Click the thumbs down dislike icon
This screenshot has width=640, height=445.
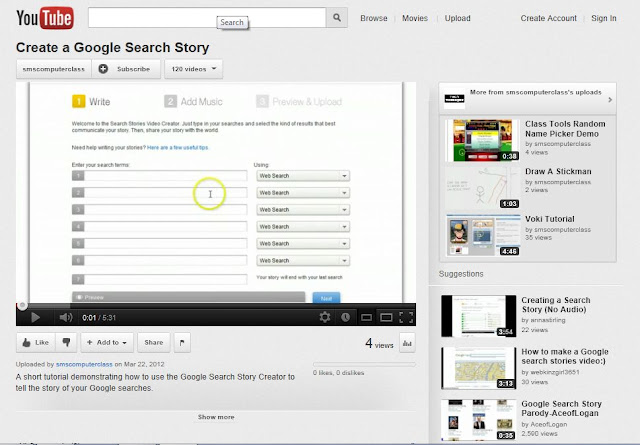[66, 343]
